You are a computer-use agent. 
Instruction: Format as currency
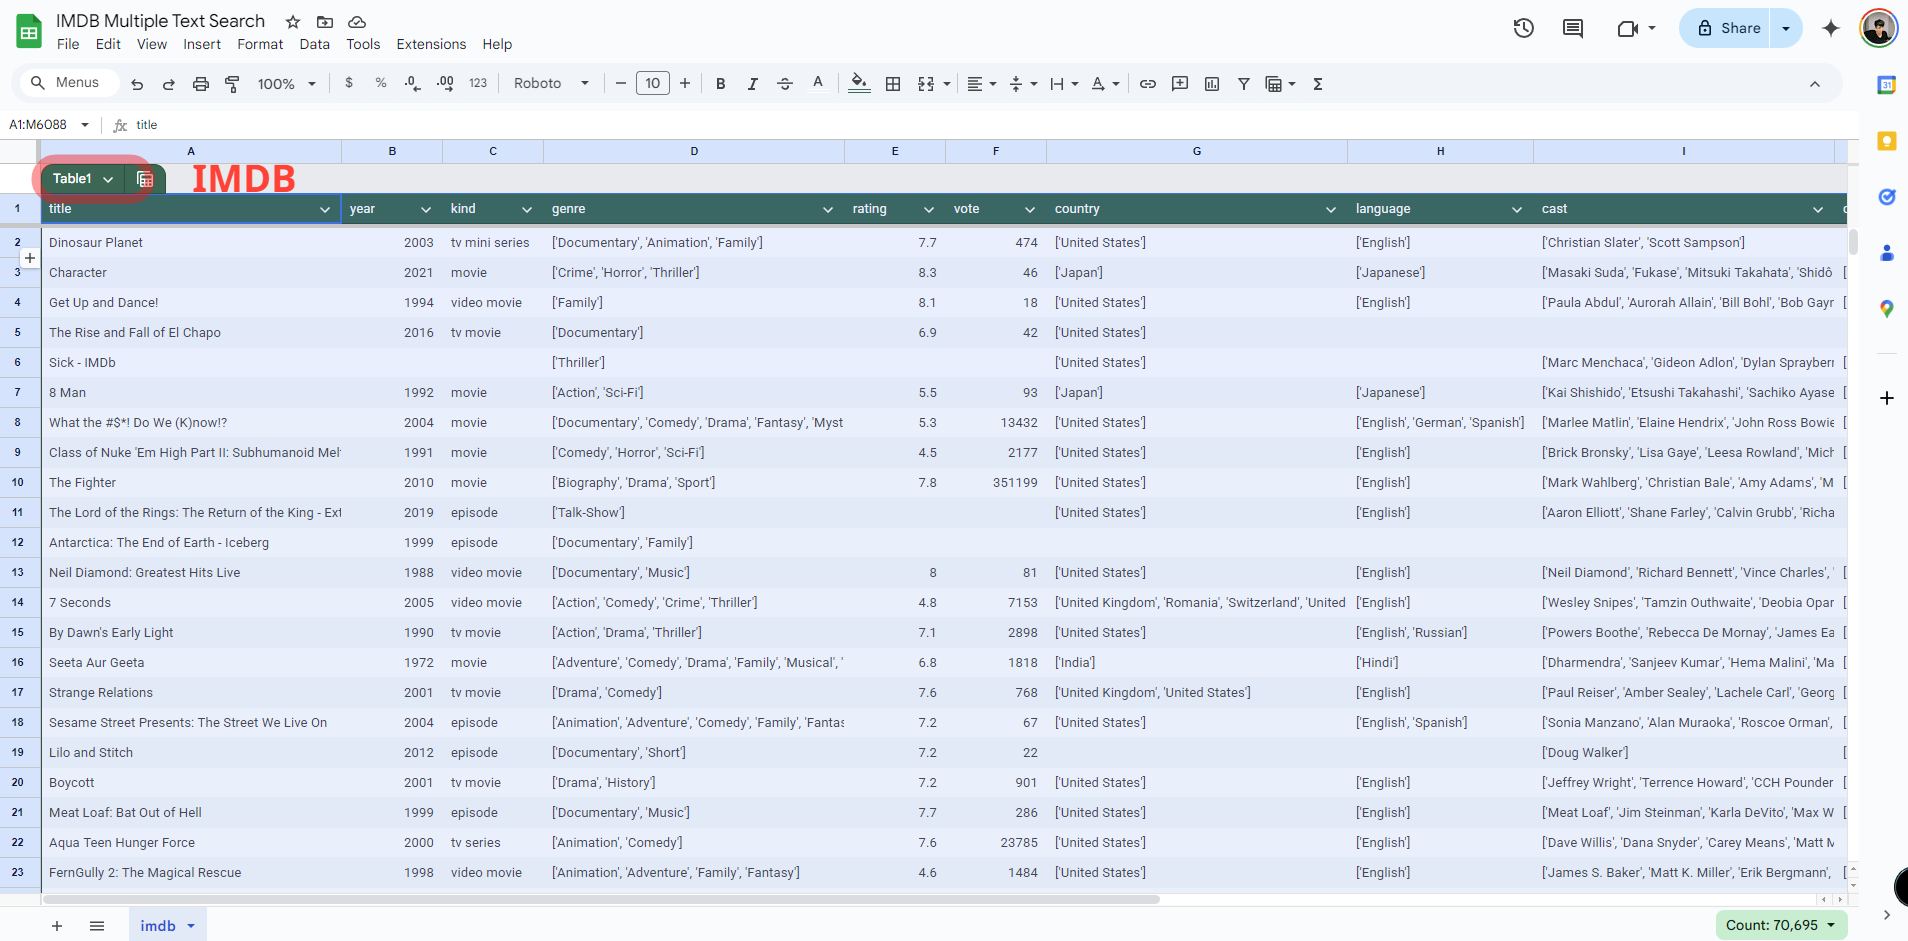349,83
